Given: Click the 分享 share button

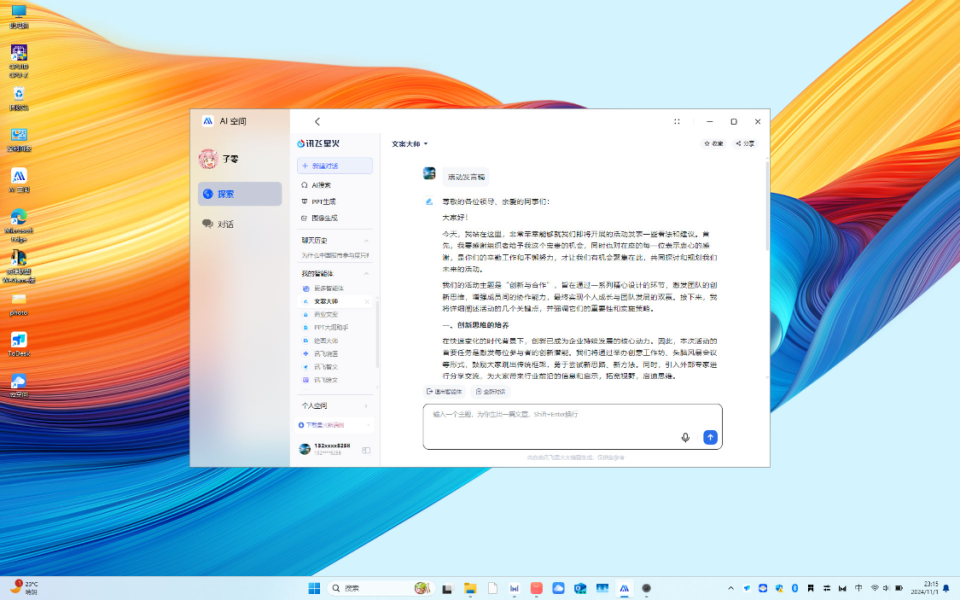Looking at the screenshot, I should click(x=745, y=143).
